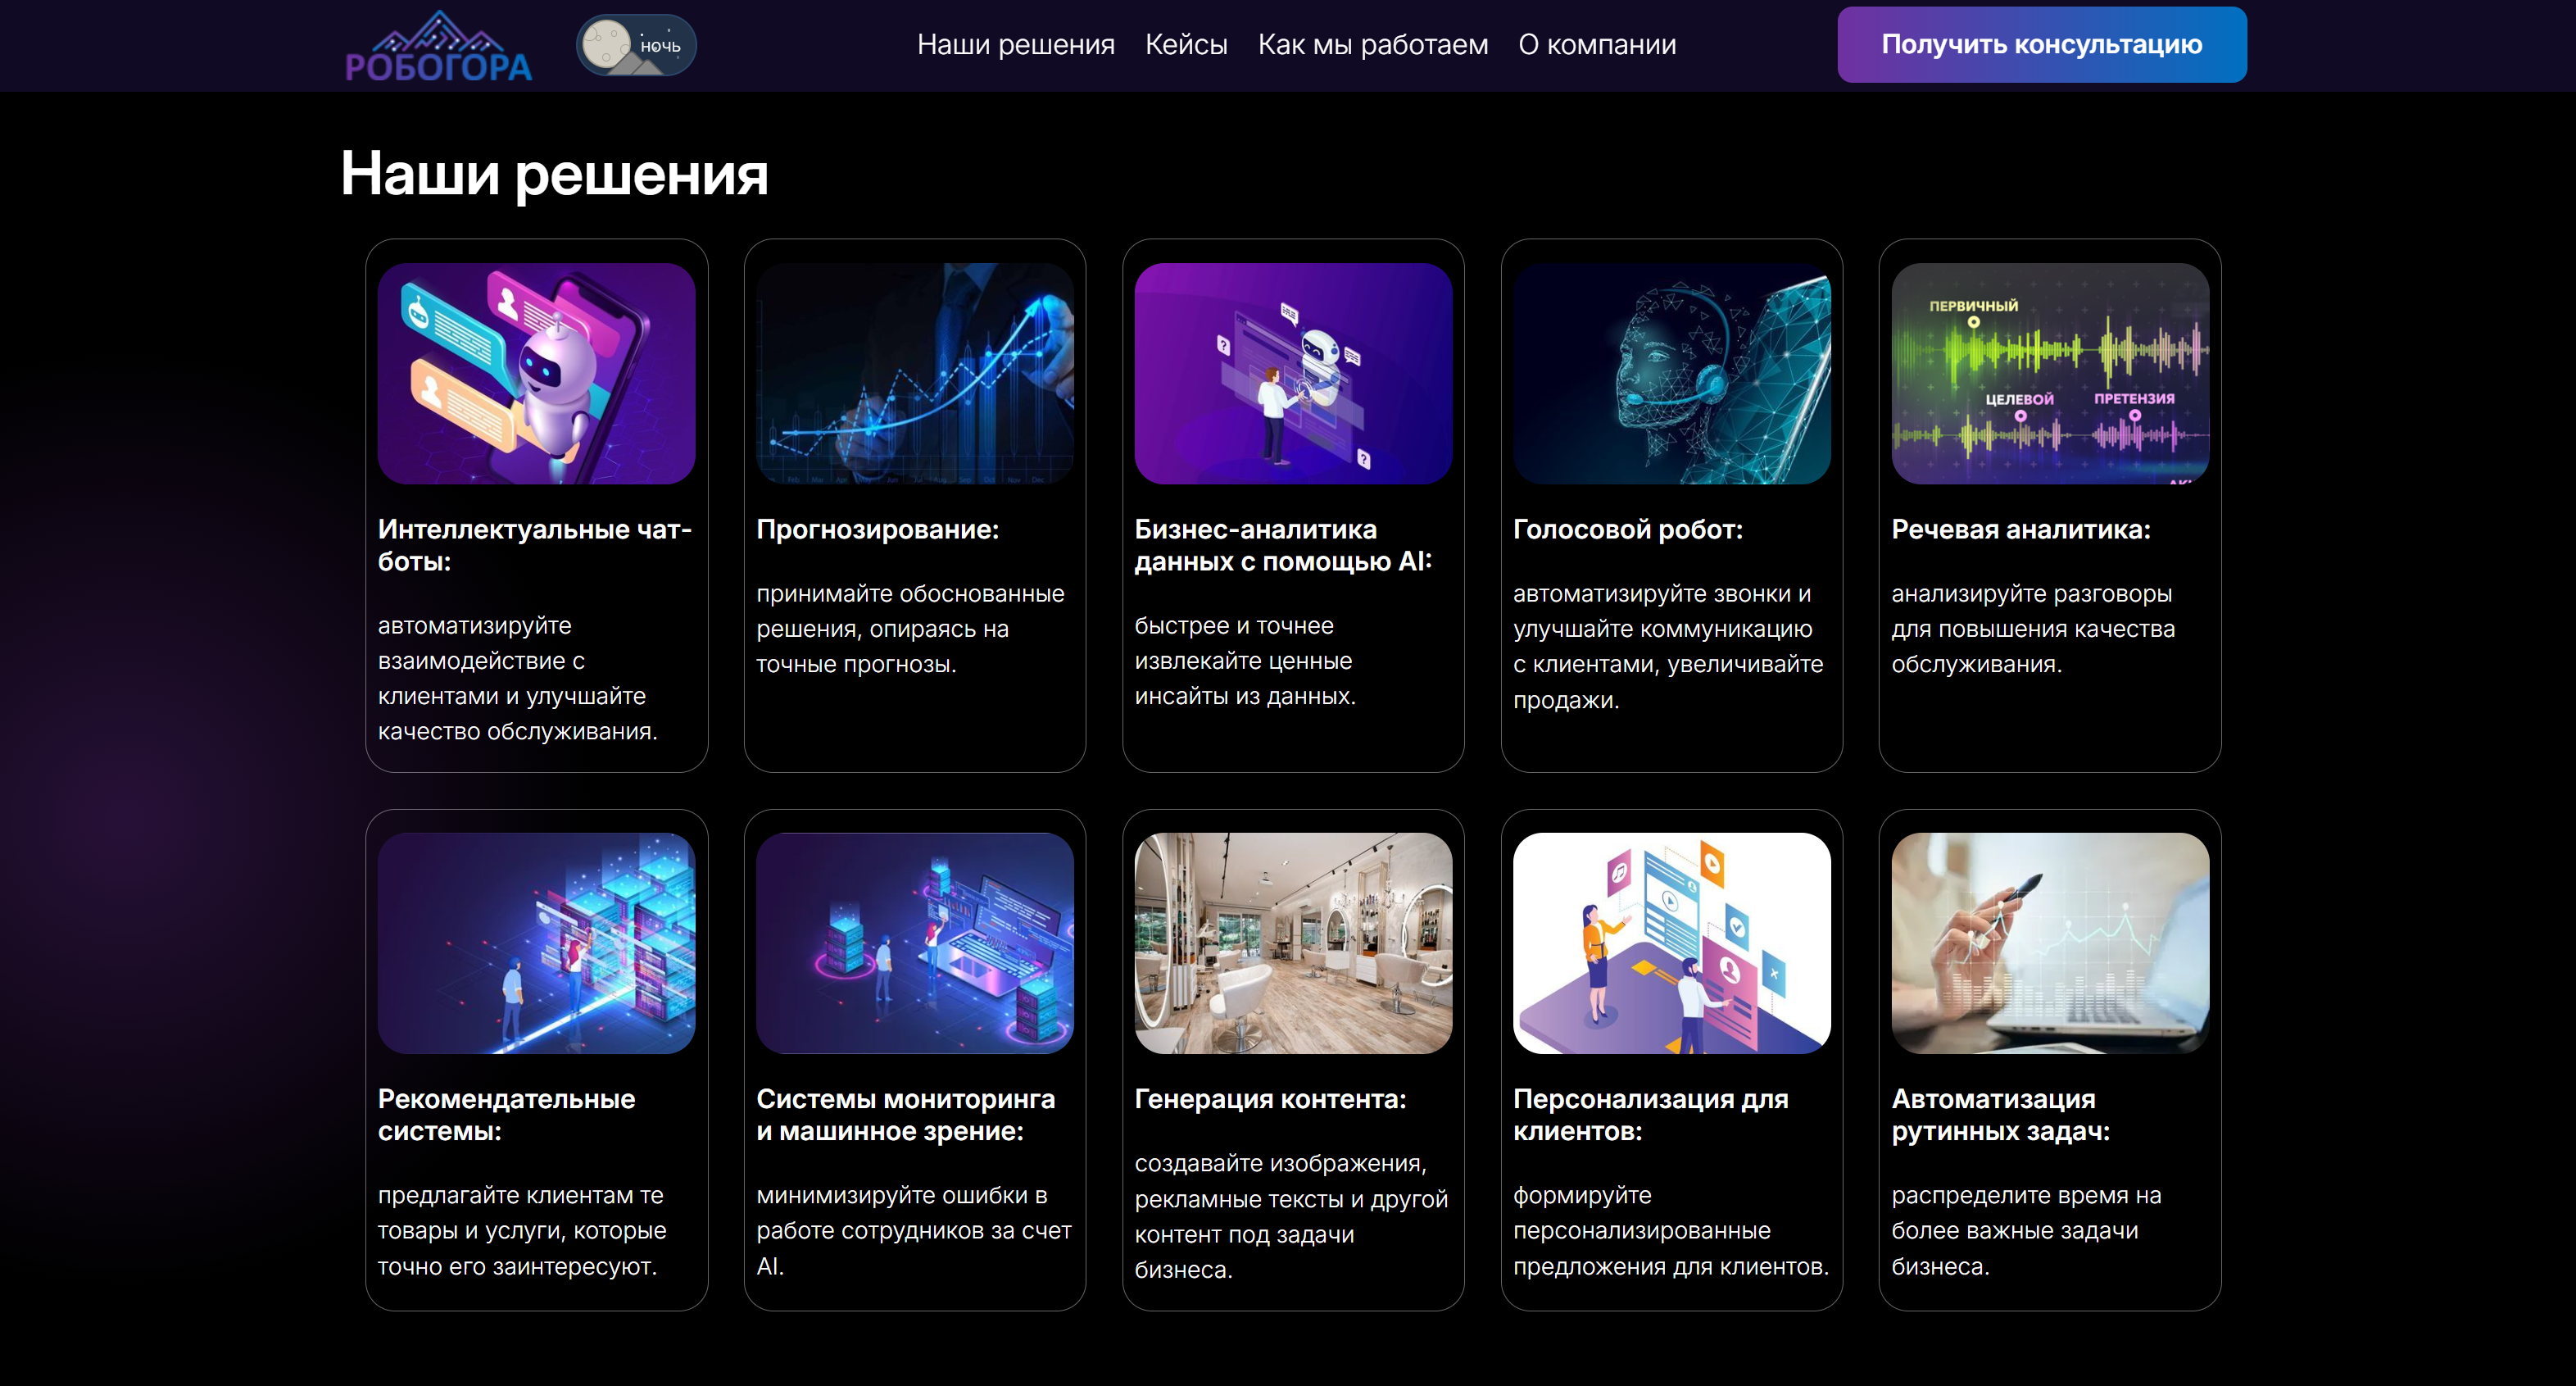Open the Кейсы menu item

click(x=1186, y=45)
